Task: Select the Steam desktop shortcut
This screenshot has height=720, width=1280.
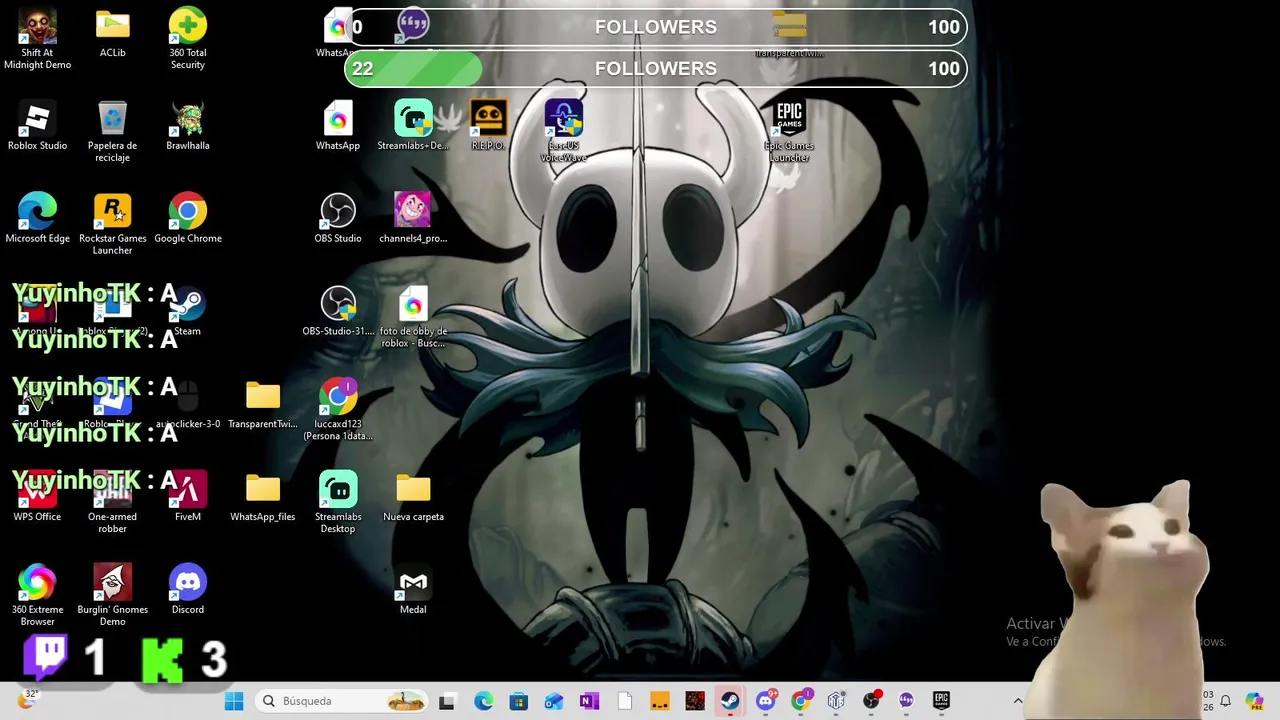Action: click(x=187, y=312)
